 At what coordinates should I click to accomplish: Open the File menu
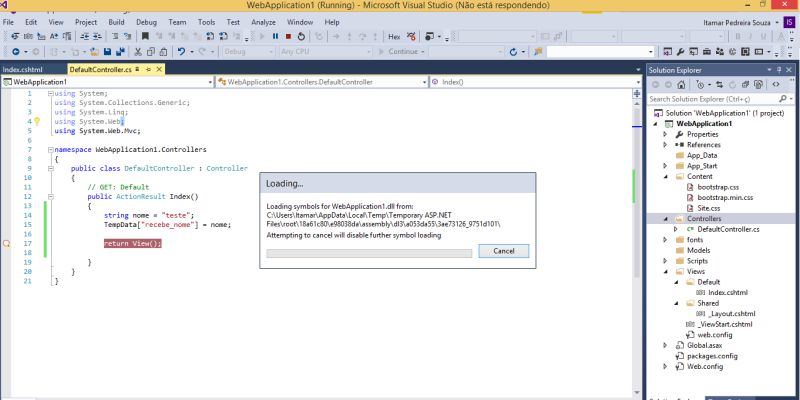coord(8,22)
